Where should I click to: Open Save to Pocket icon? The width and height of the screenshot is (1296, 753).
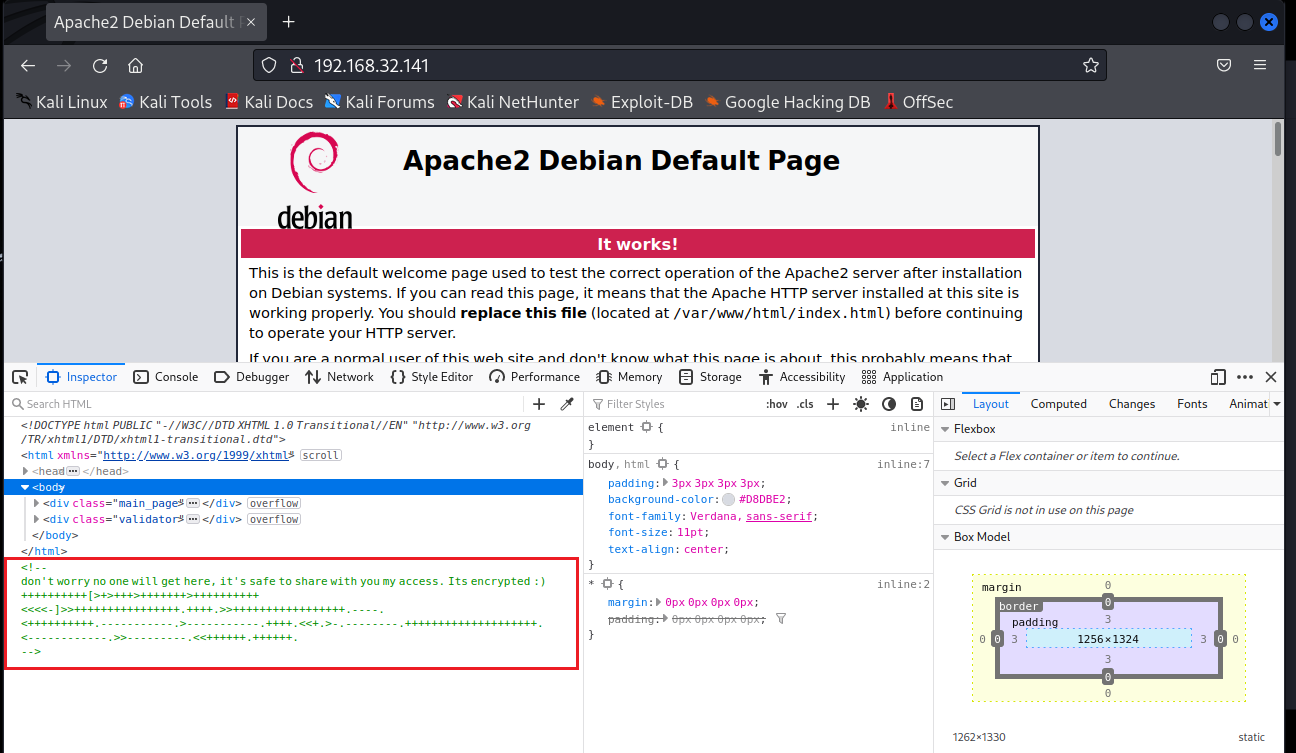tap(1224, 65)
